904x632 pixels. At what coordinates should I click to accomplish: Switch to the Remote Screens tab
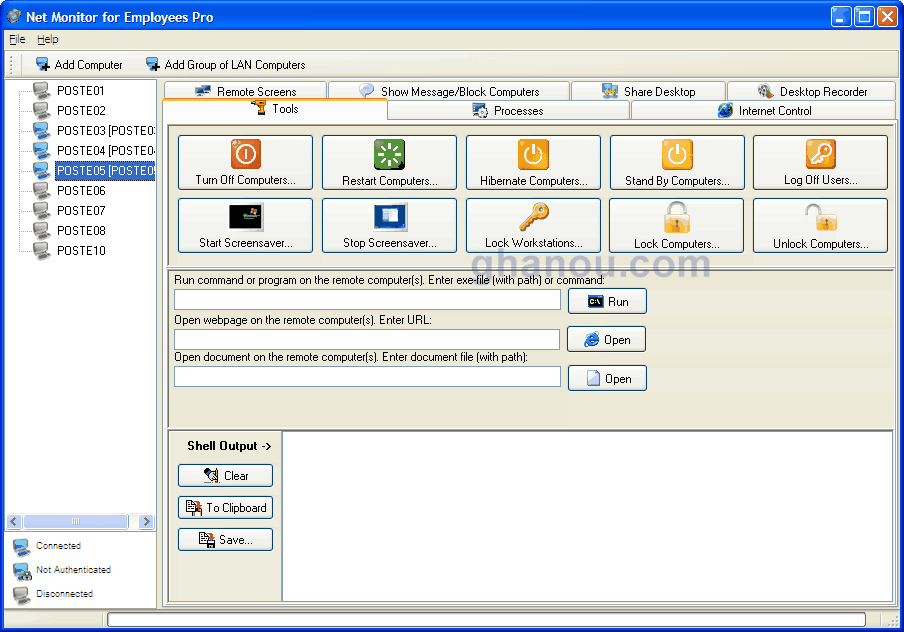(246, 91)
